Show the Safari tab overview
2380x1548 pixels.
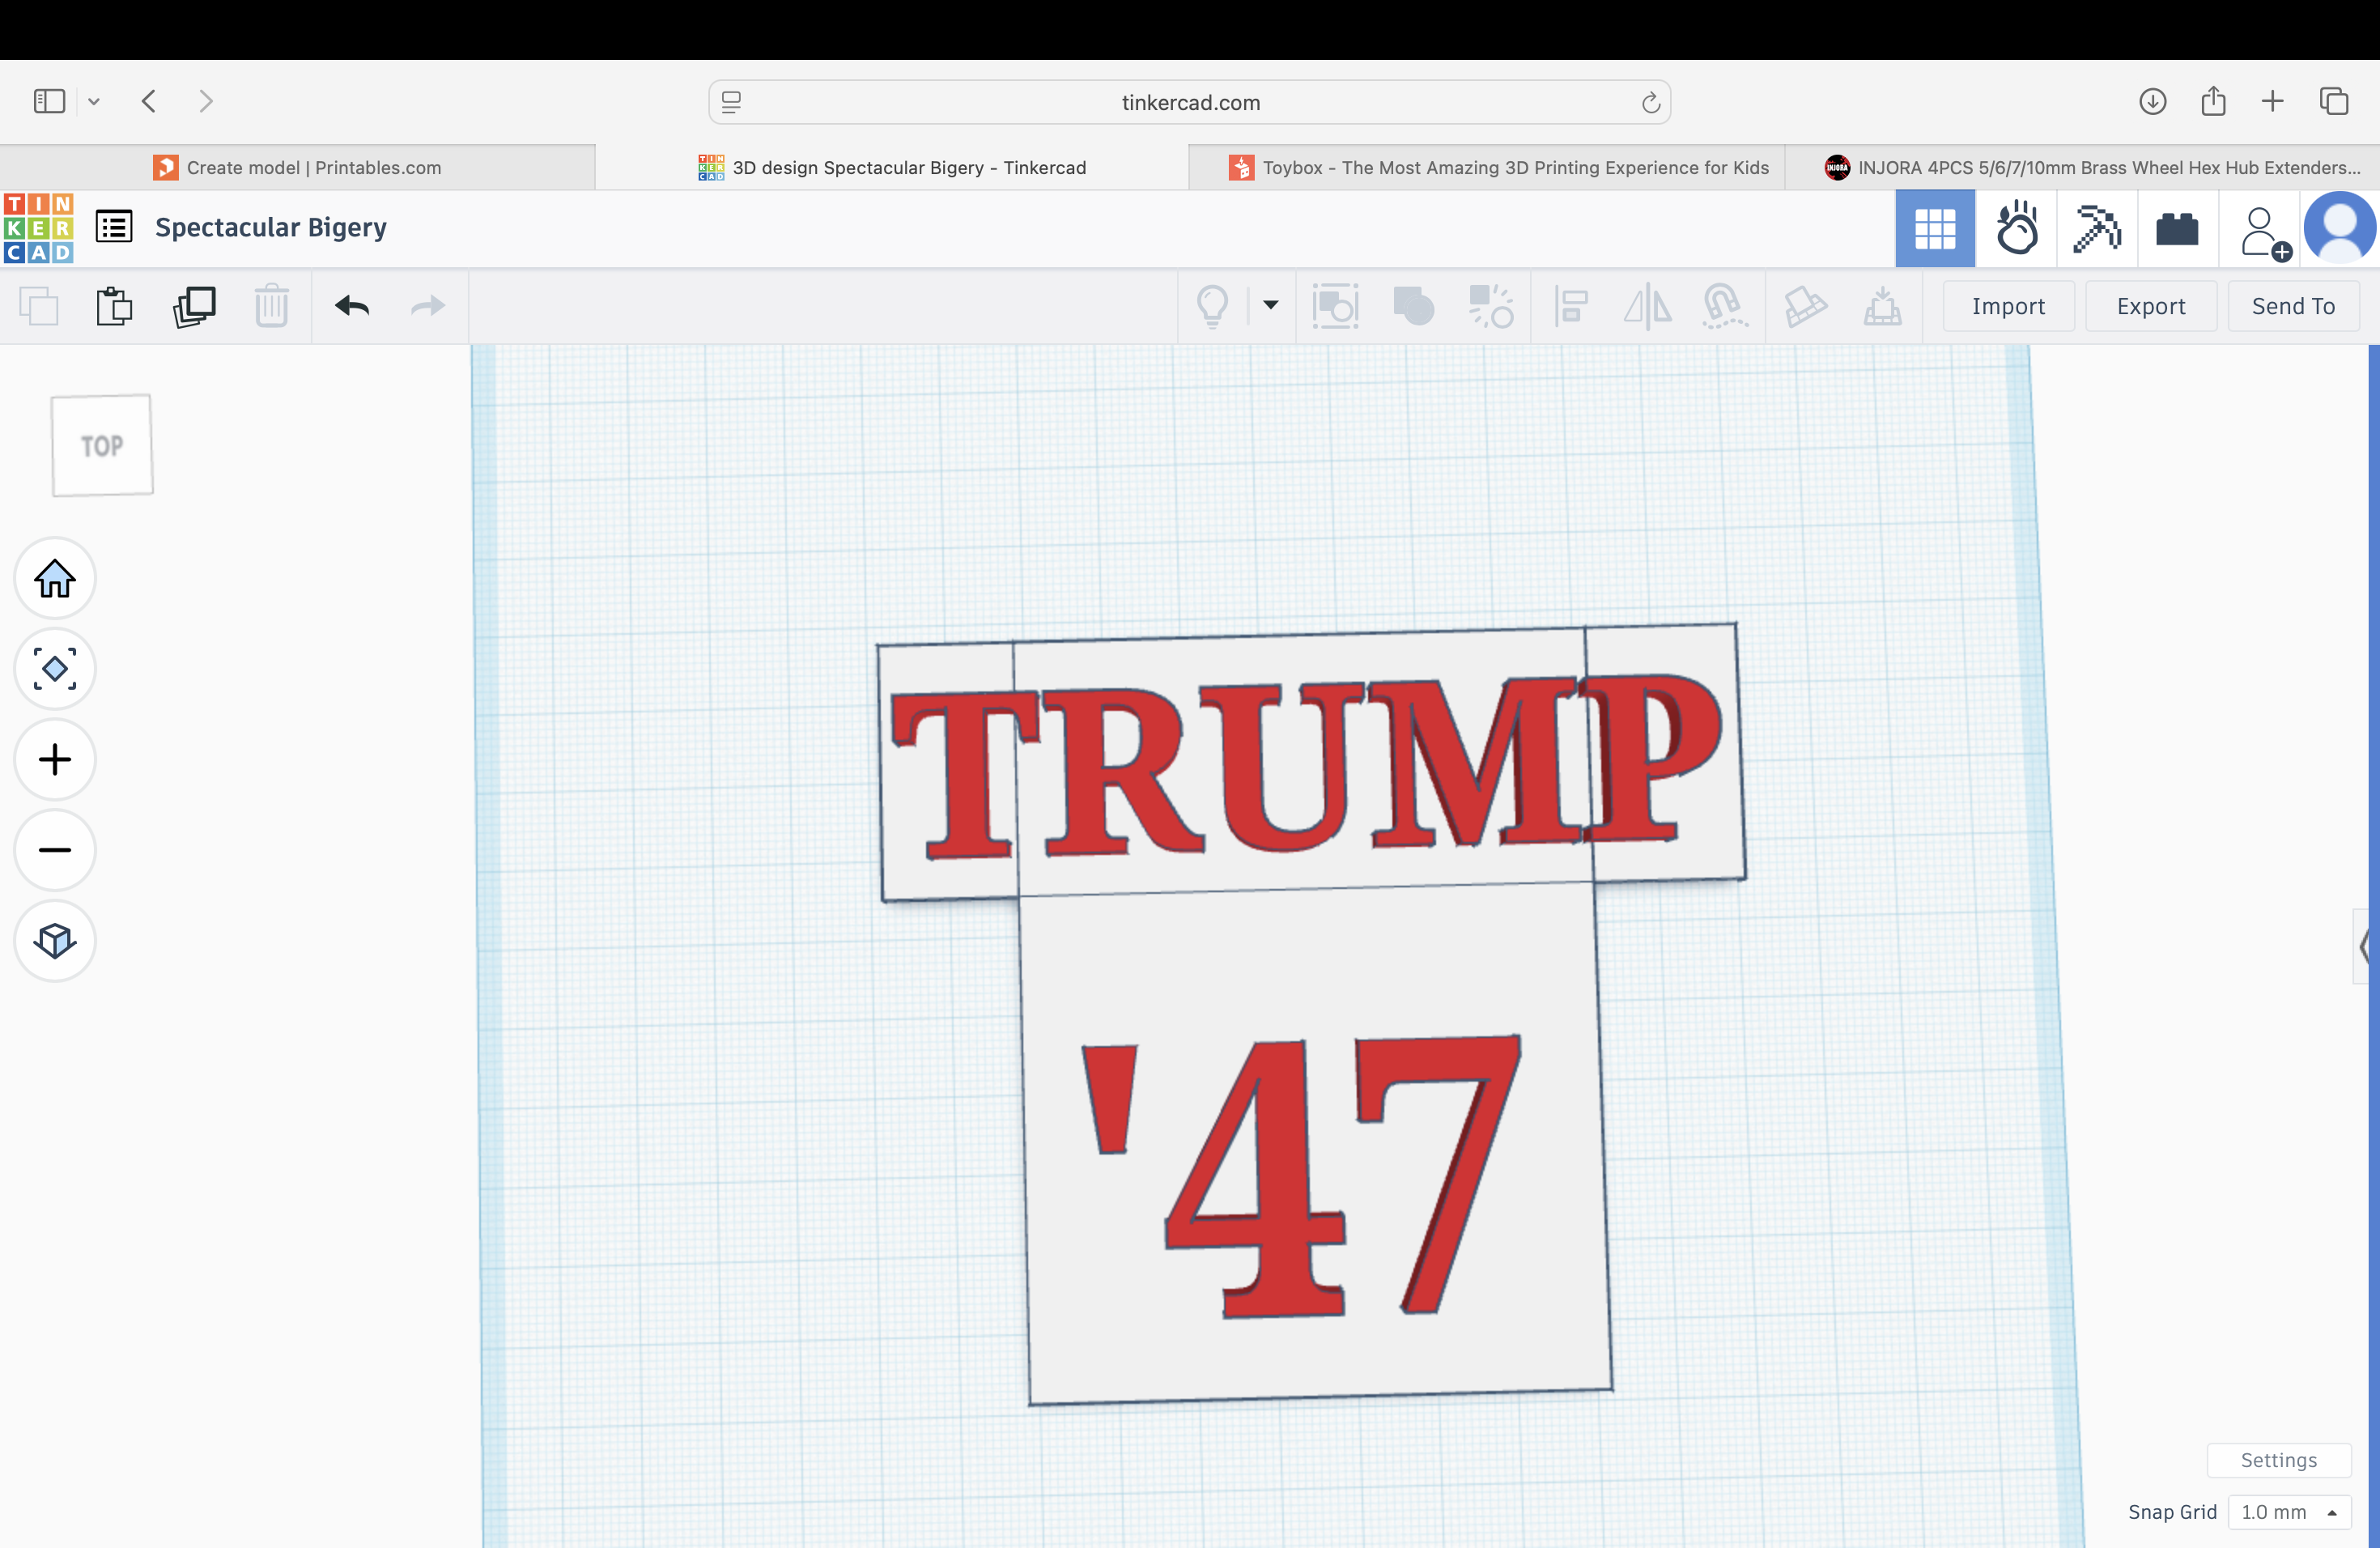click(2333, 101)
